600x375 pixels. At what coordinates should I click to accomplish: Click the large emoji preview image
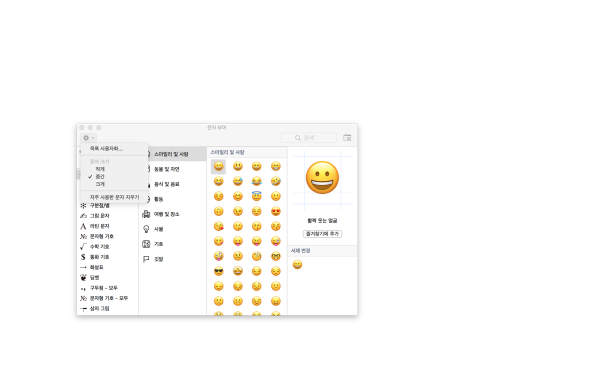point(322,178)
